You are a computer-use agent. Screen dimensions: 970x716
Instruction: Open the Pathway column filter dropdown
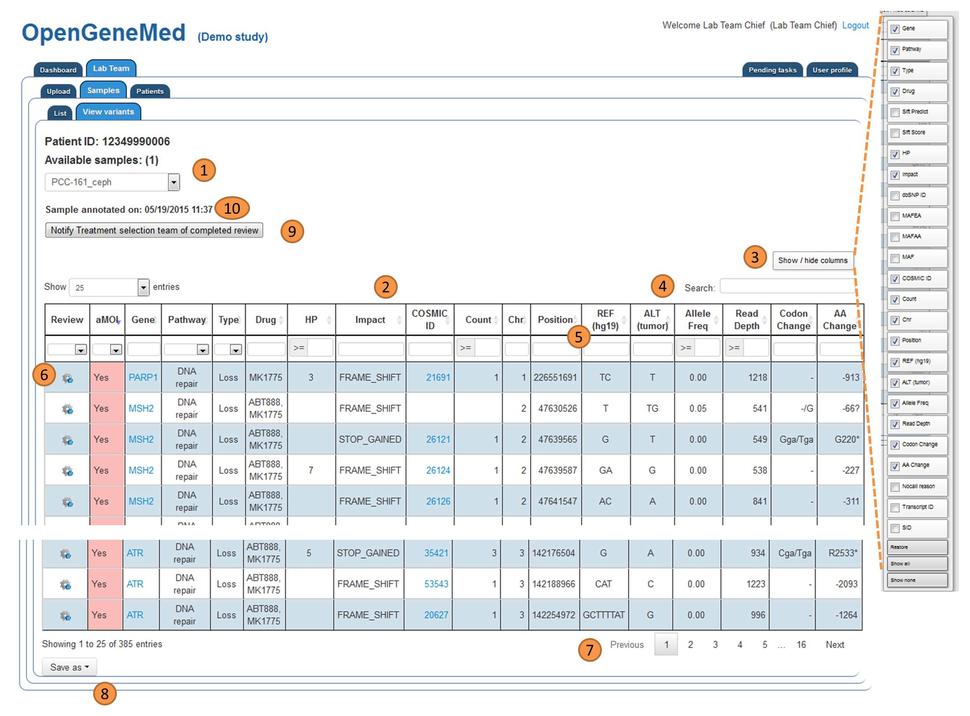click(x=202, y=350)
